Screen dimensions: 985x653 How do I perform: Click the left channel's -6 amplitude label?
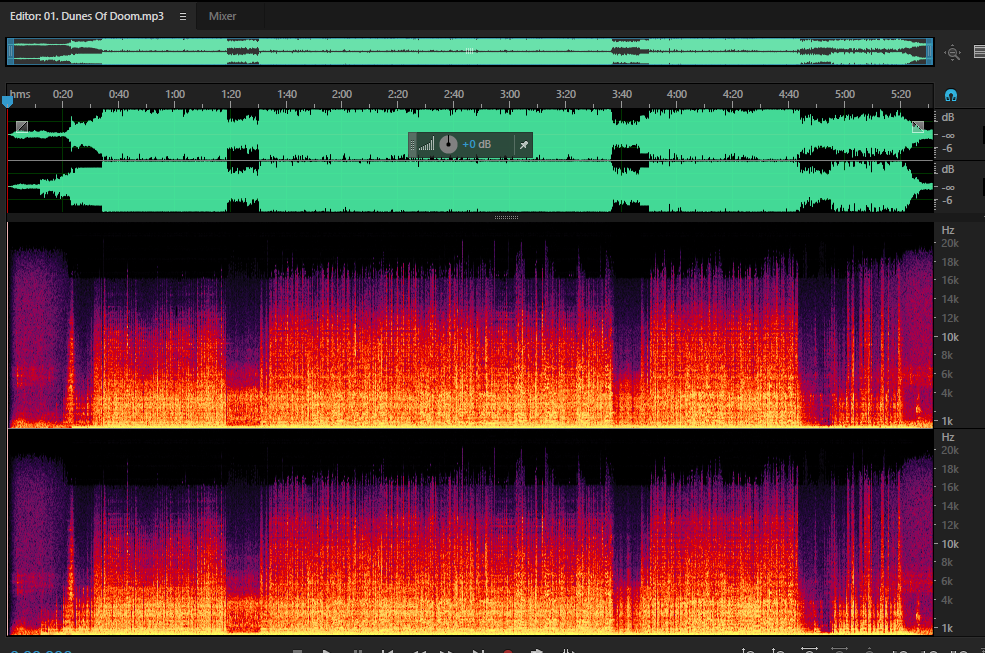pos(948,149)
